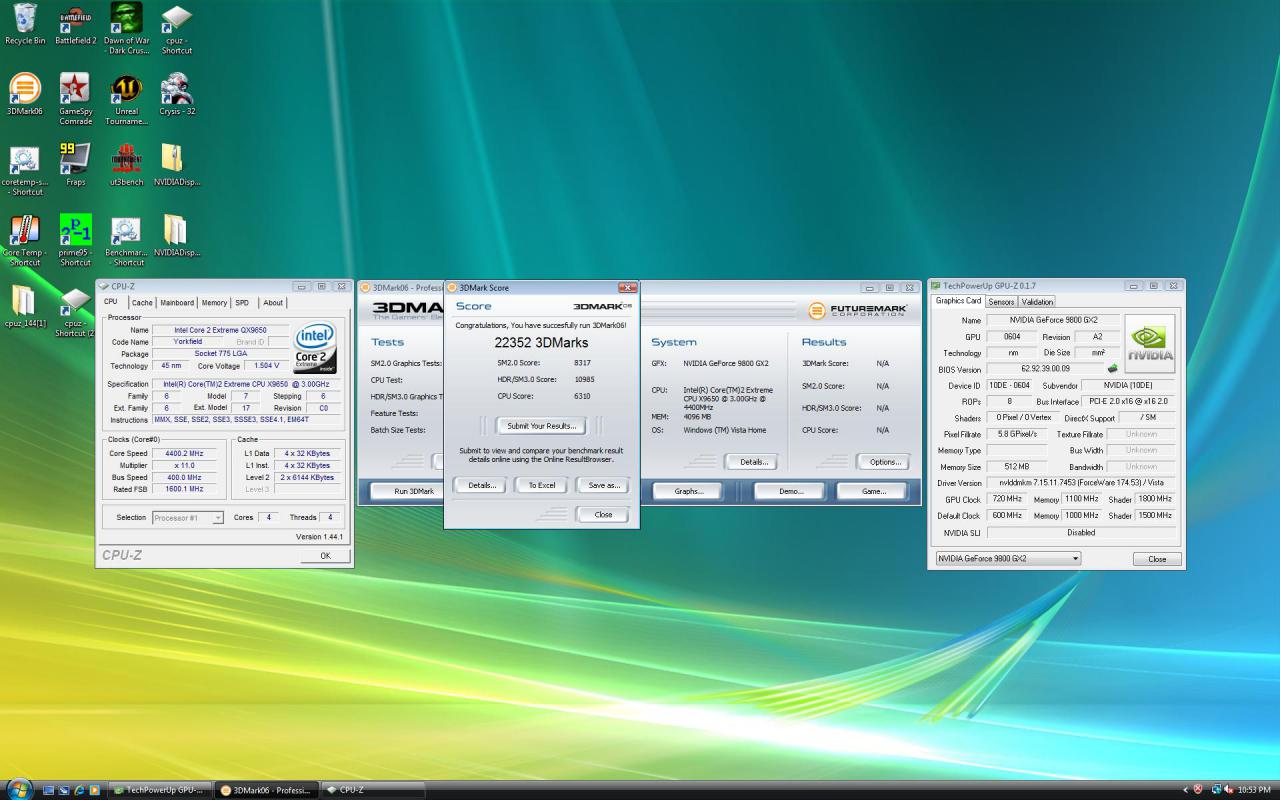Open the Benchmar... Shortcut desktop icon

click(x=126, y=240)
